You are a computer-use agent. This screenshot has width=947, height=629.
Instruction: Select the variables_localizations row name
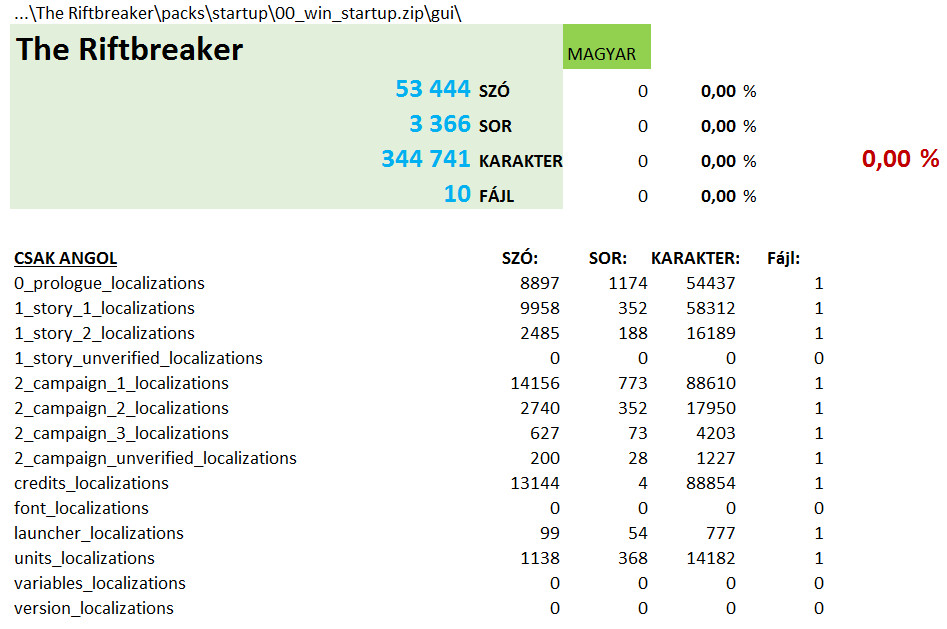tap(100, 583)
